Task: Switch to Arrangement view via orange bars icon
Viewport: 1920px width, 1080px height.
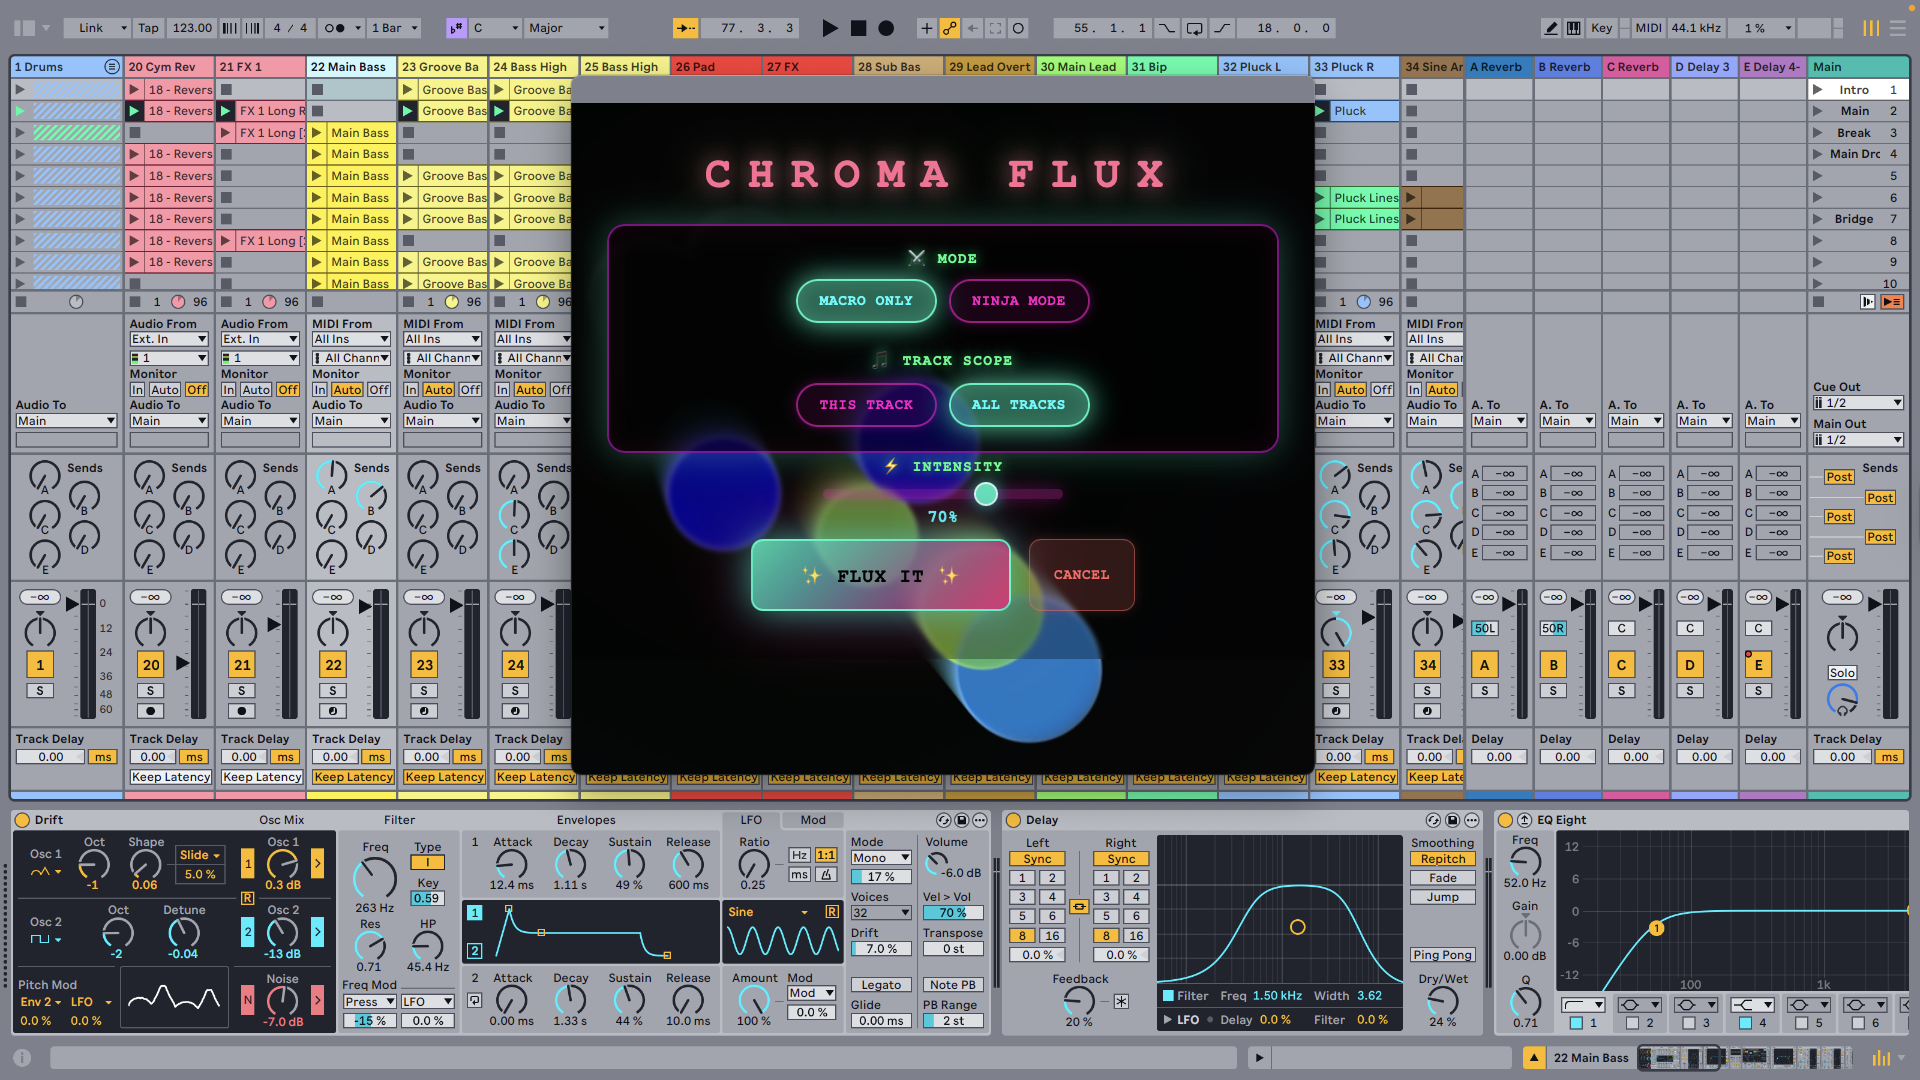Action: coord(1871,28)
